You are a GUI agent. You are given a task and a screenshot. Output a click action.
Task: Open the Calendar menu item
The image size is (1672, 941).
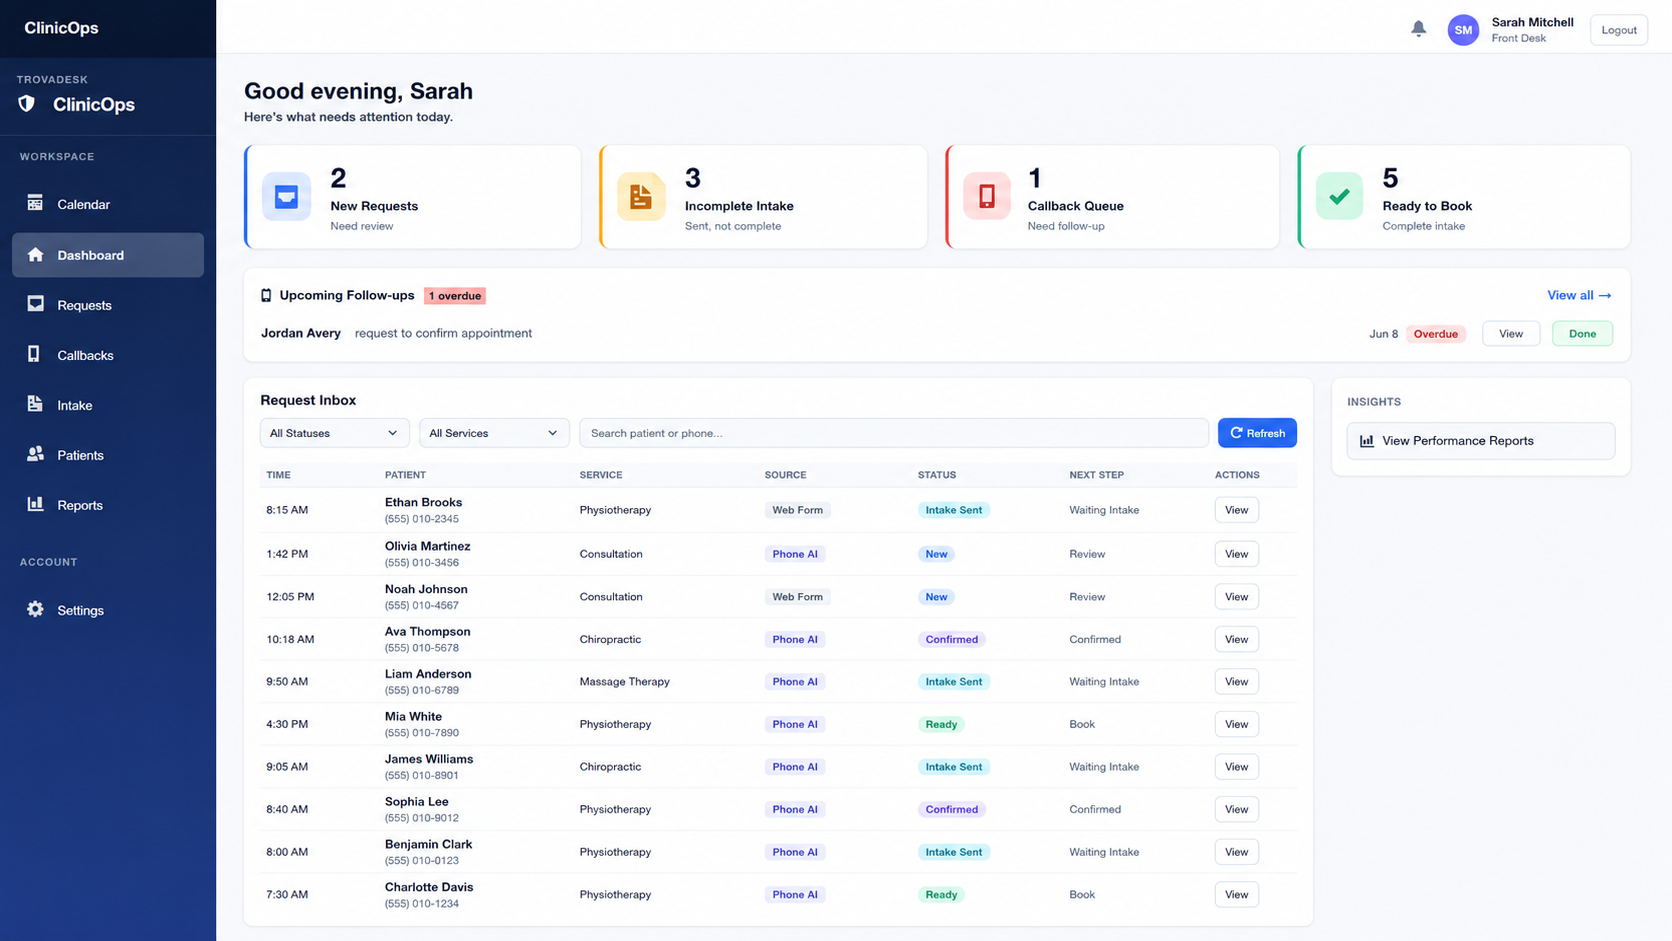click(108, 204)
